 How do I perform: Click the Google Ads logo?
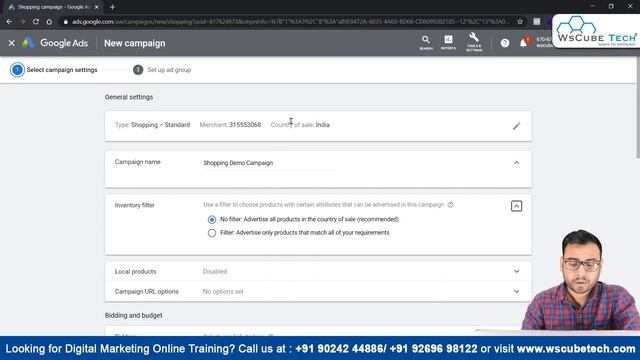tap(55, 43)
